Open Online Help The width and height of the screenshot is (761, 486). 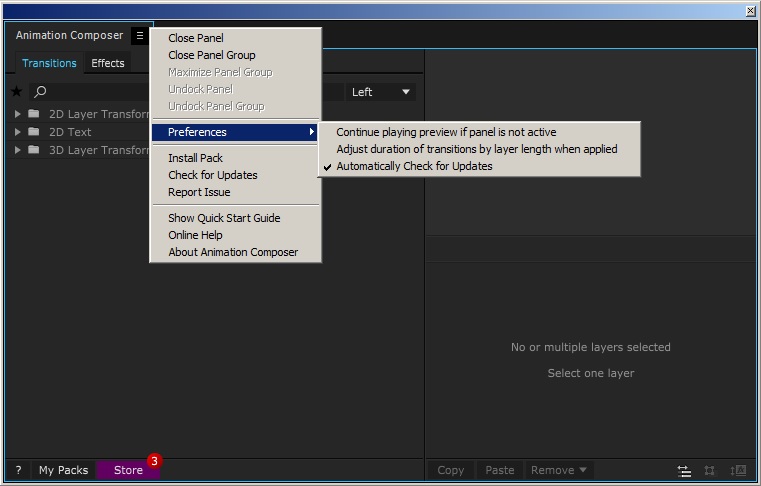[x=235, y=235]
